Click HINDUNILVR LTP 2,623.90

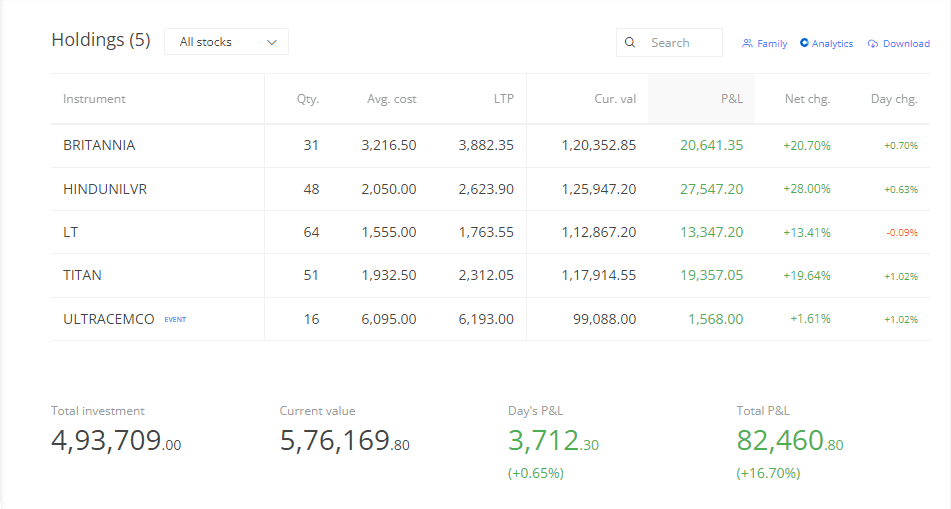pyautogui.click(x=486, y=189)
